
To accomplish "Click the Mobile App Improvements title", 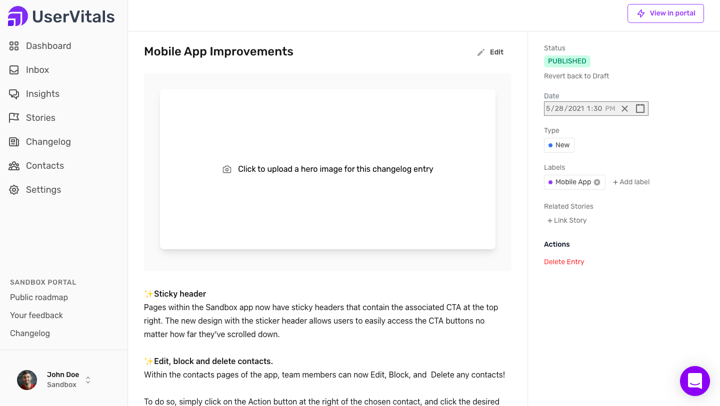I will [x=219, y=51].
